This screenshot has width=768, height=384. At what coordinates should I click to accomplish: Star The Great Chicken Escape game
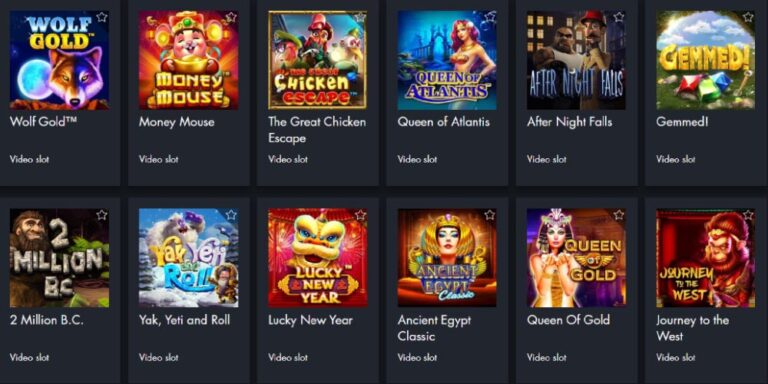pyautogui.click(x=360, y=17)
